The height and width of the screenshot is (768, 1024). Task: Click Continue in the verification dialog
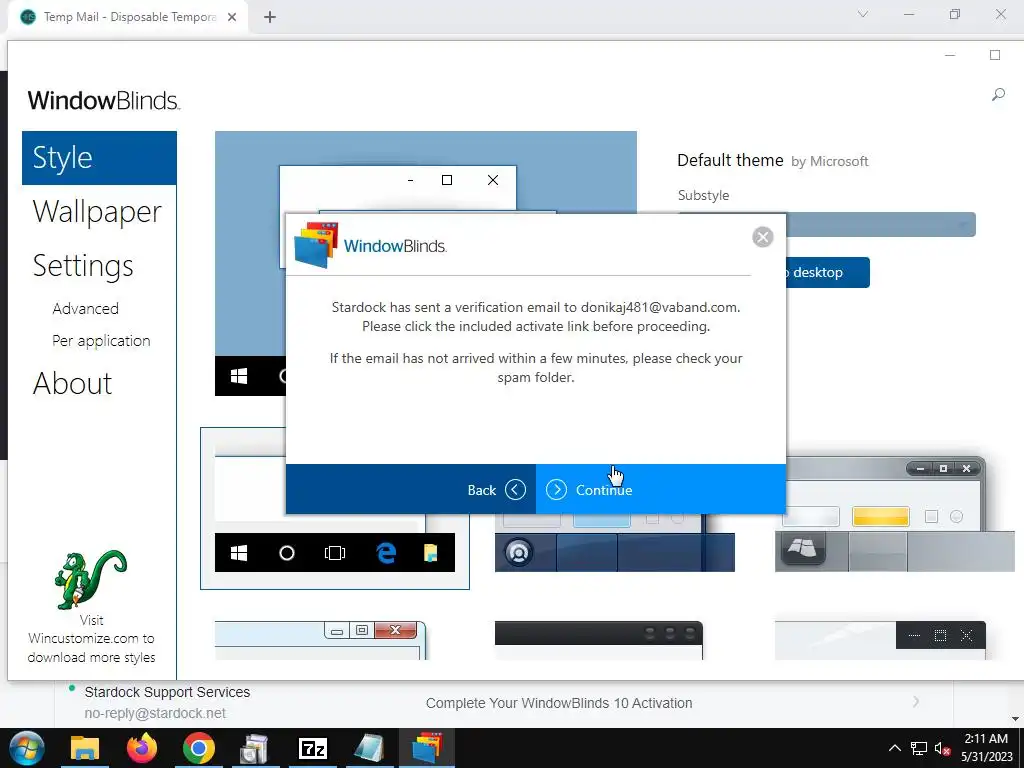click(660, 489)
